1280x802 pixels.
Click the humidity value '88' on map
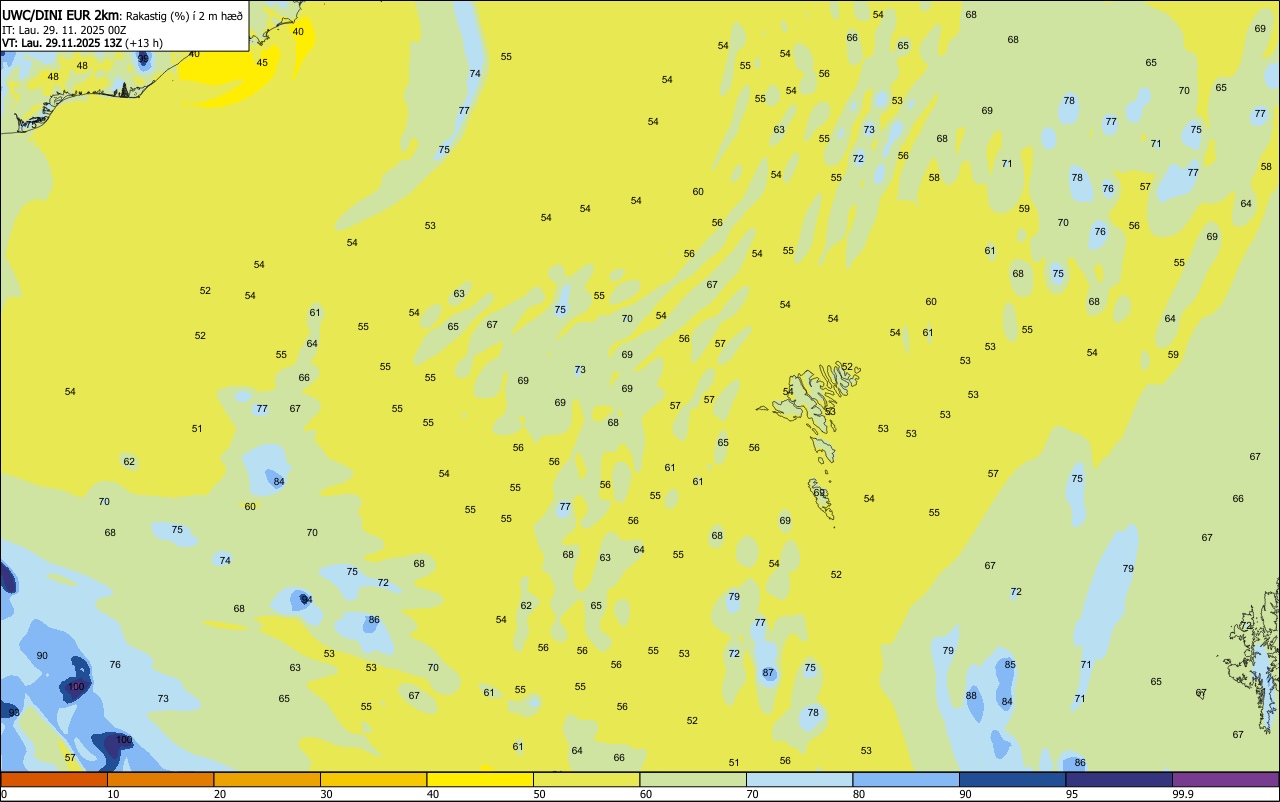[971, 696]
